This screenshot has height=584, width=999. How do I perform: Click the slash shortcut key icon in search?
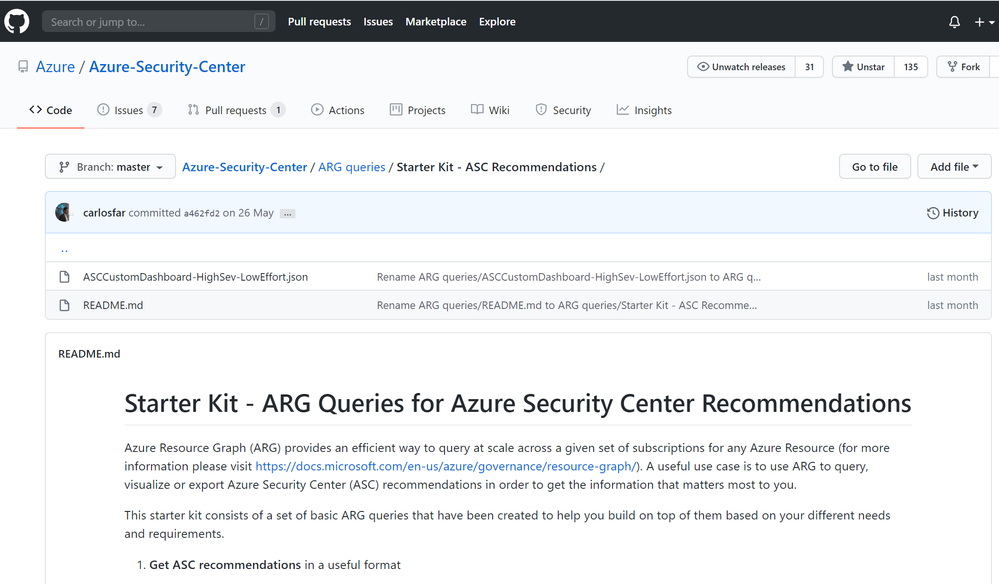tap(261, 22)
